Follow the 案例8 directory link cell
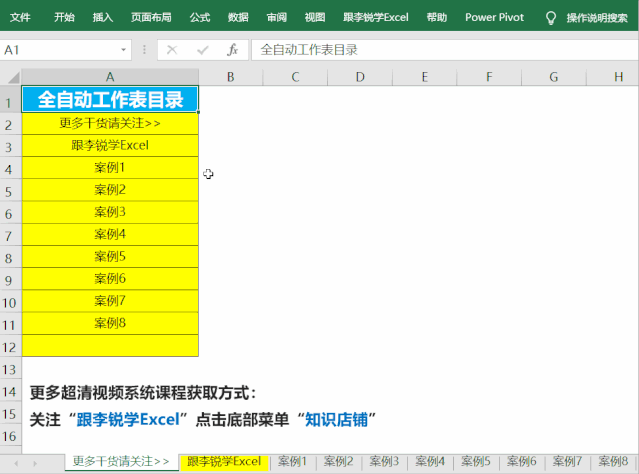 pyautogui.click(x=110, y=324)
